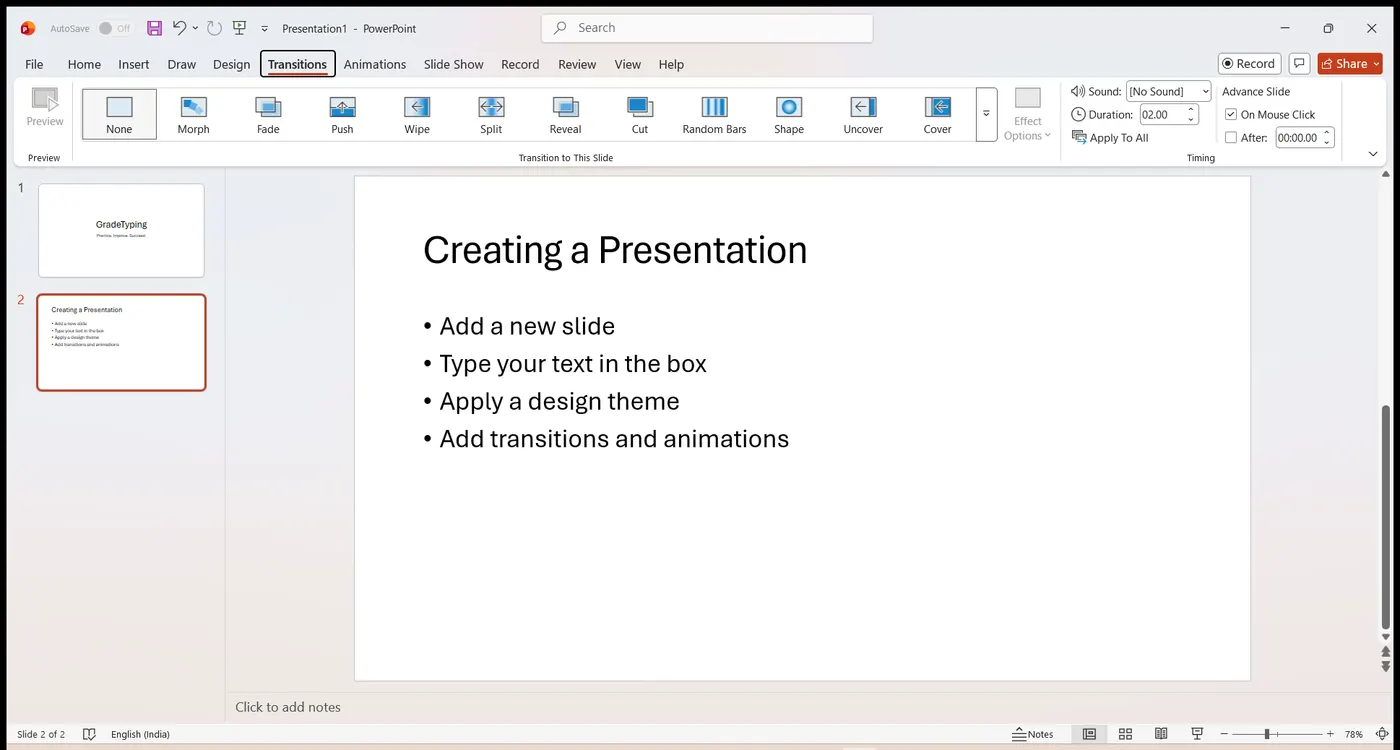Open the Help tab
The width and height of the screenshot is (1400, 750).
click(x=671, y=64)
